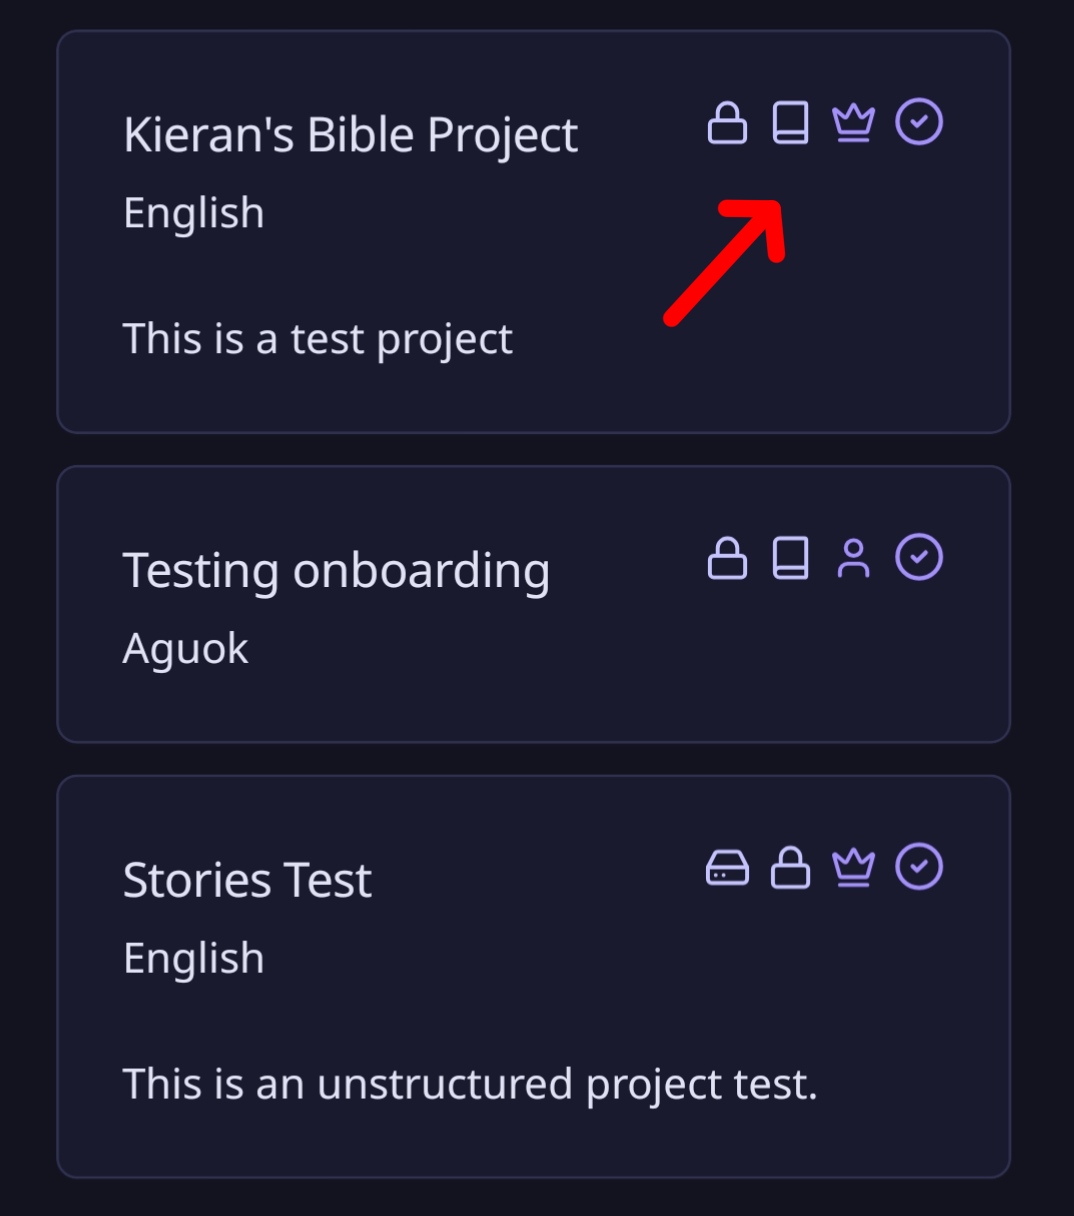1074x1216 pixels.
Task: Click crown icon on Kieran's Bible Project
Action: click(853, 124)
